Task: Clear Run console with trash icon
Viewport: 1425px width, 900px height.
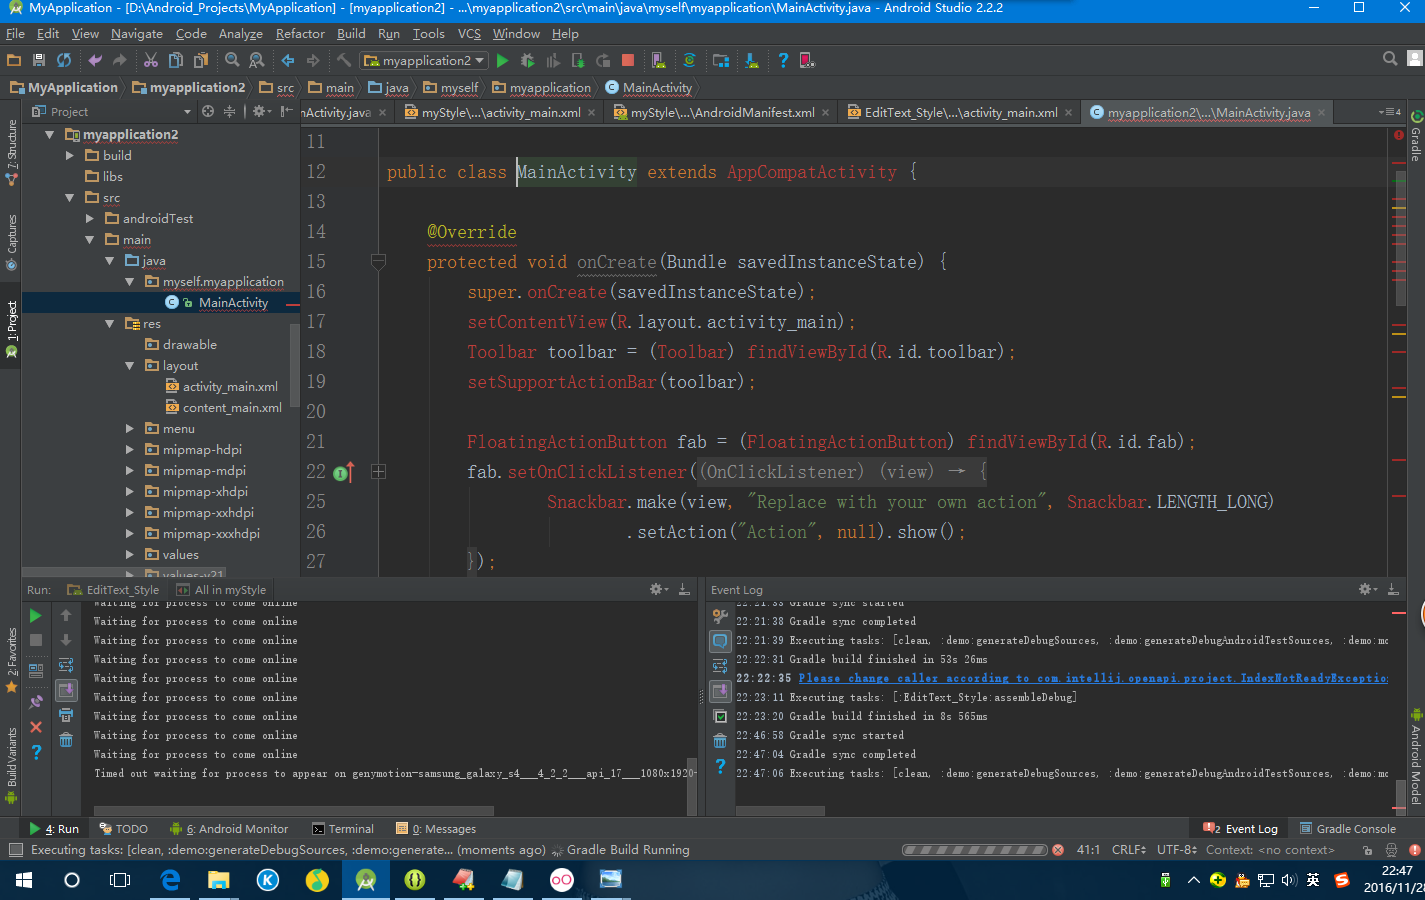Action: [66, 740]
